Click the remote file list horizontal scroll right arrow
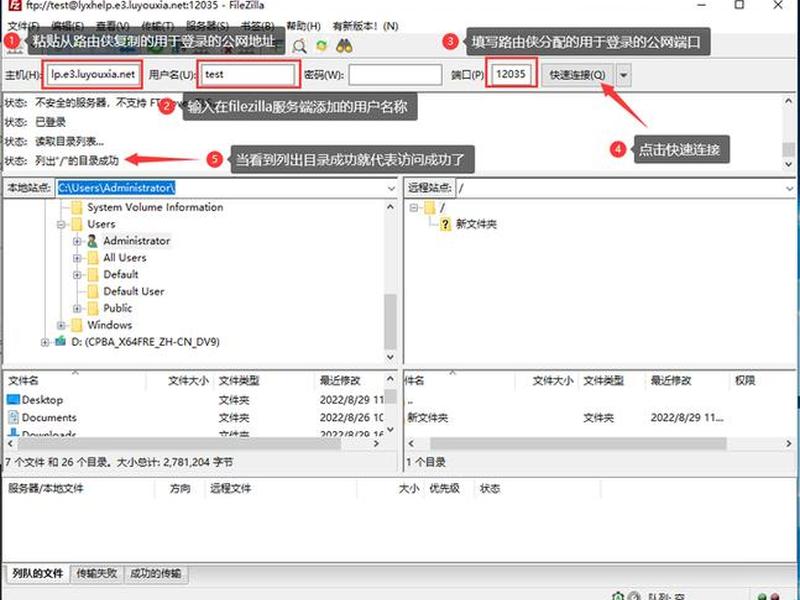This screenshot has height=600, width=800. click(x=788, y=444)
